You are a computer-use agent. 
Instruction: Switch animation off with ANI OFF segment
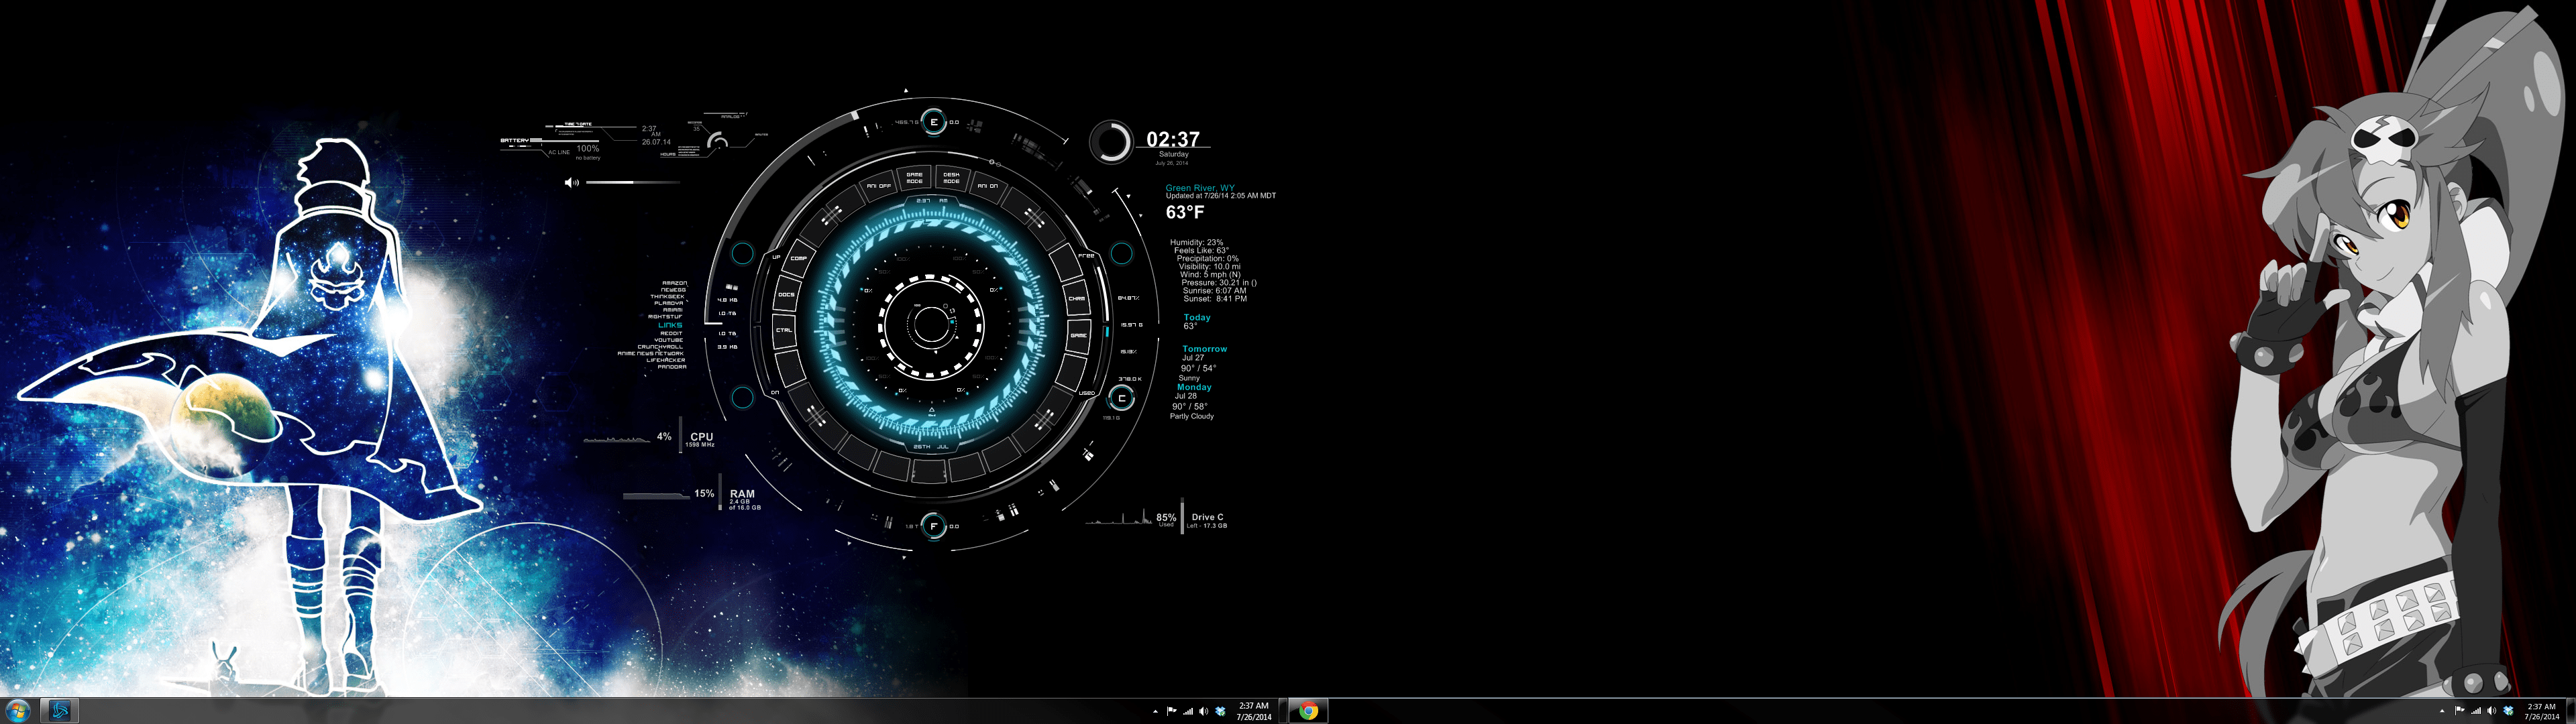point(878,186)
